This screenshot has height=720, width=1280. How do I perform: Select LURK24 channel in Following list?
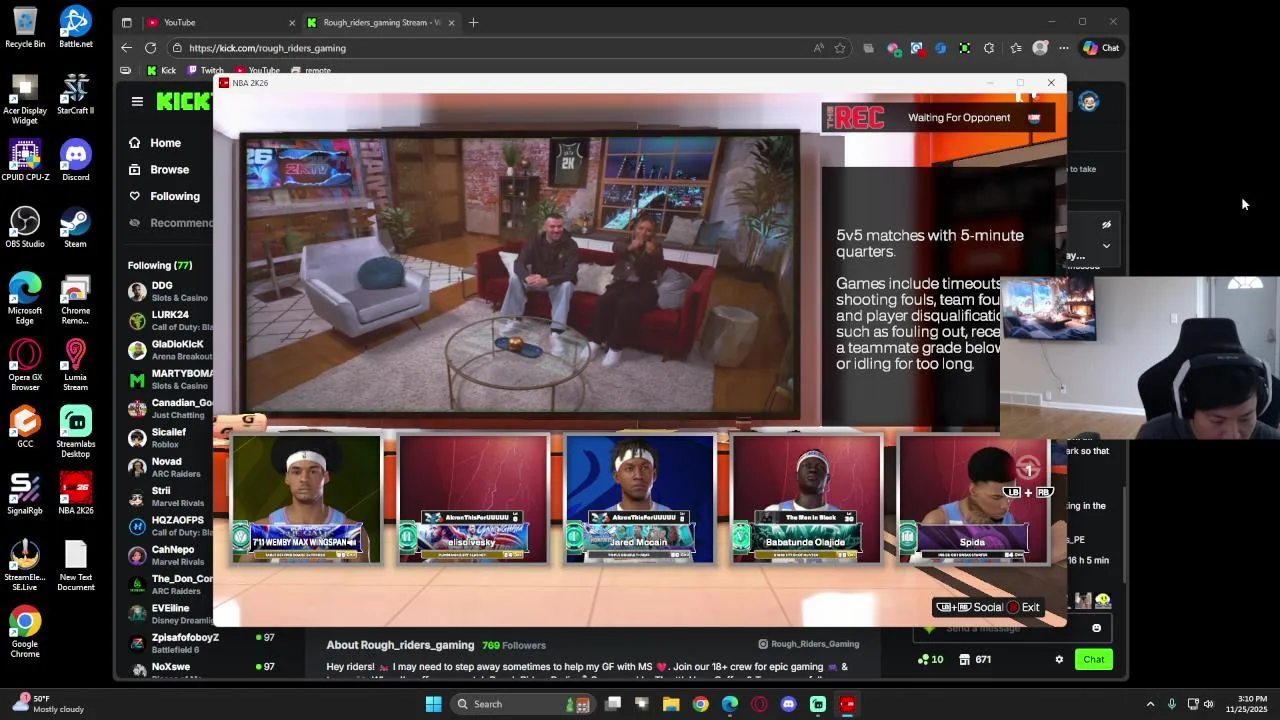click(169, 320)
